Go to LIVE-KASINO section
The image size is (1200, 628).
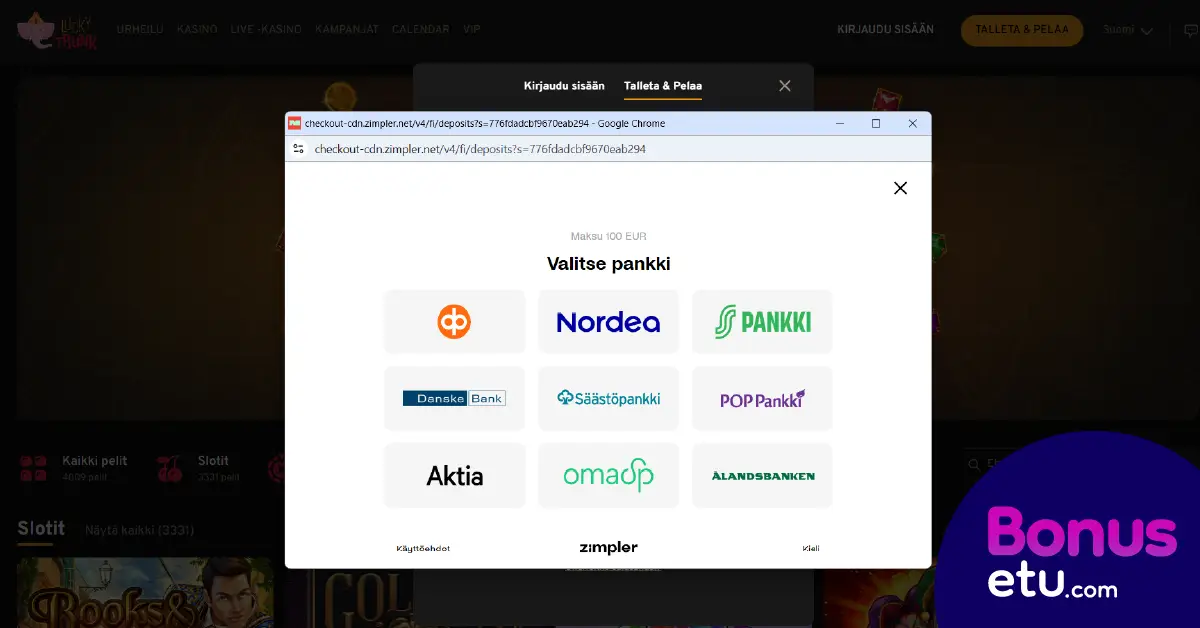[x=266, y=30]
